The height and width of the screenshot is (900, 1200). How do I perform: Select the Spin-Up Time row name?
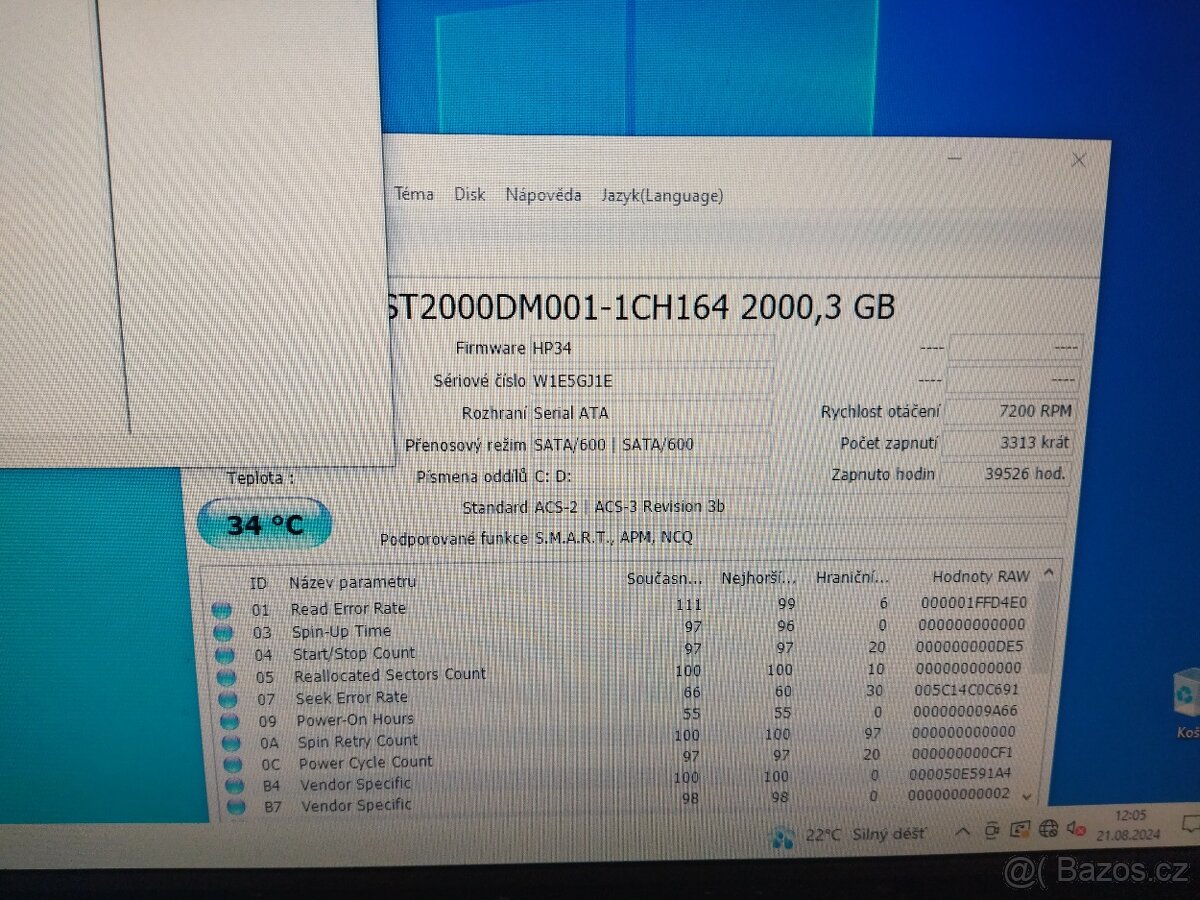tap(341, 631)
